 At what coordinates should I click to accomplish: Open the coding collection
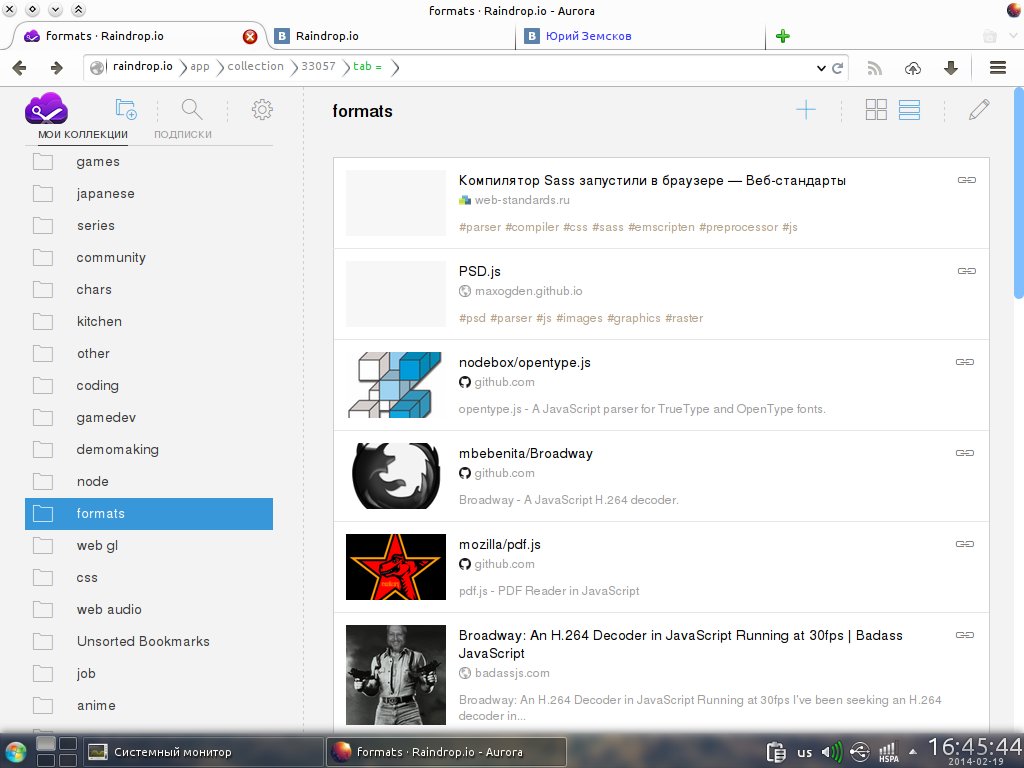pyautogui.click(x=149, y=385)
